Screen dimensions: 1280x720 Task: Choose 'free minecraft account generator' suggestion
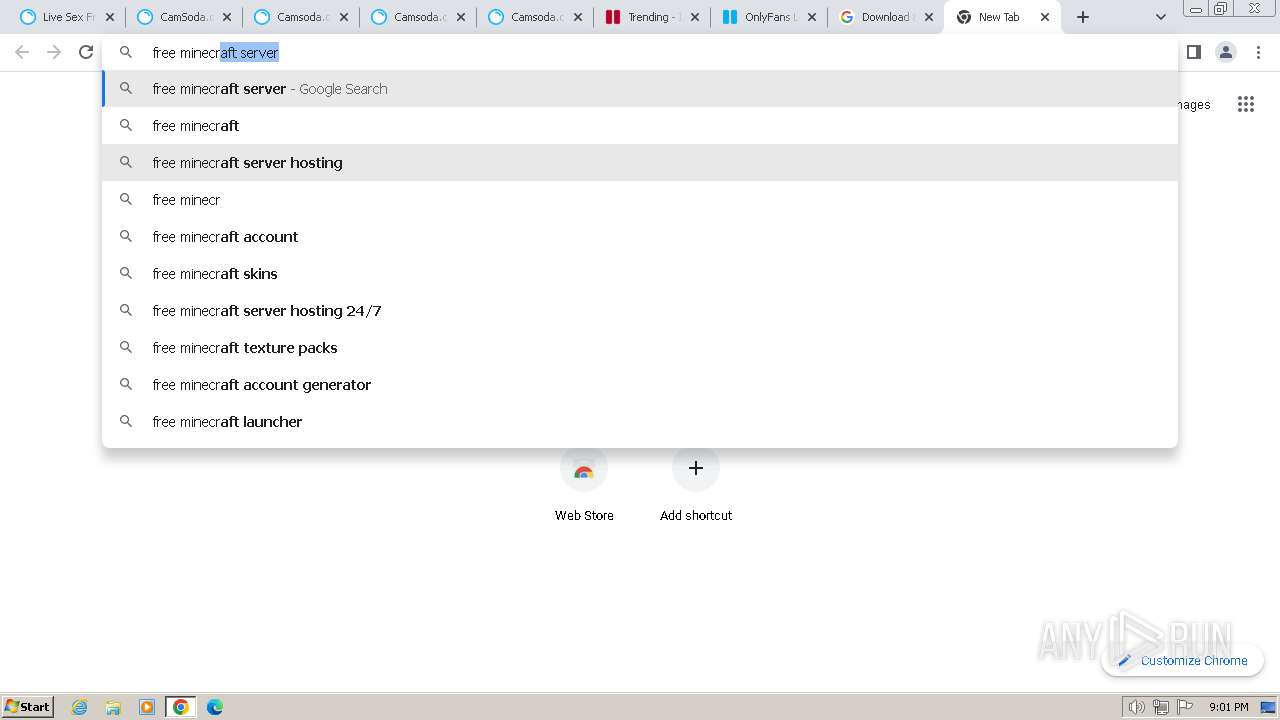(x=640, y=385)
